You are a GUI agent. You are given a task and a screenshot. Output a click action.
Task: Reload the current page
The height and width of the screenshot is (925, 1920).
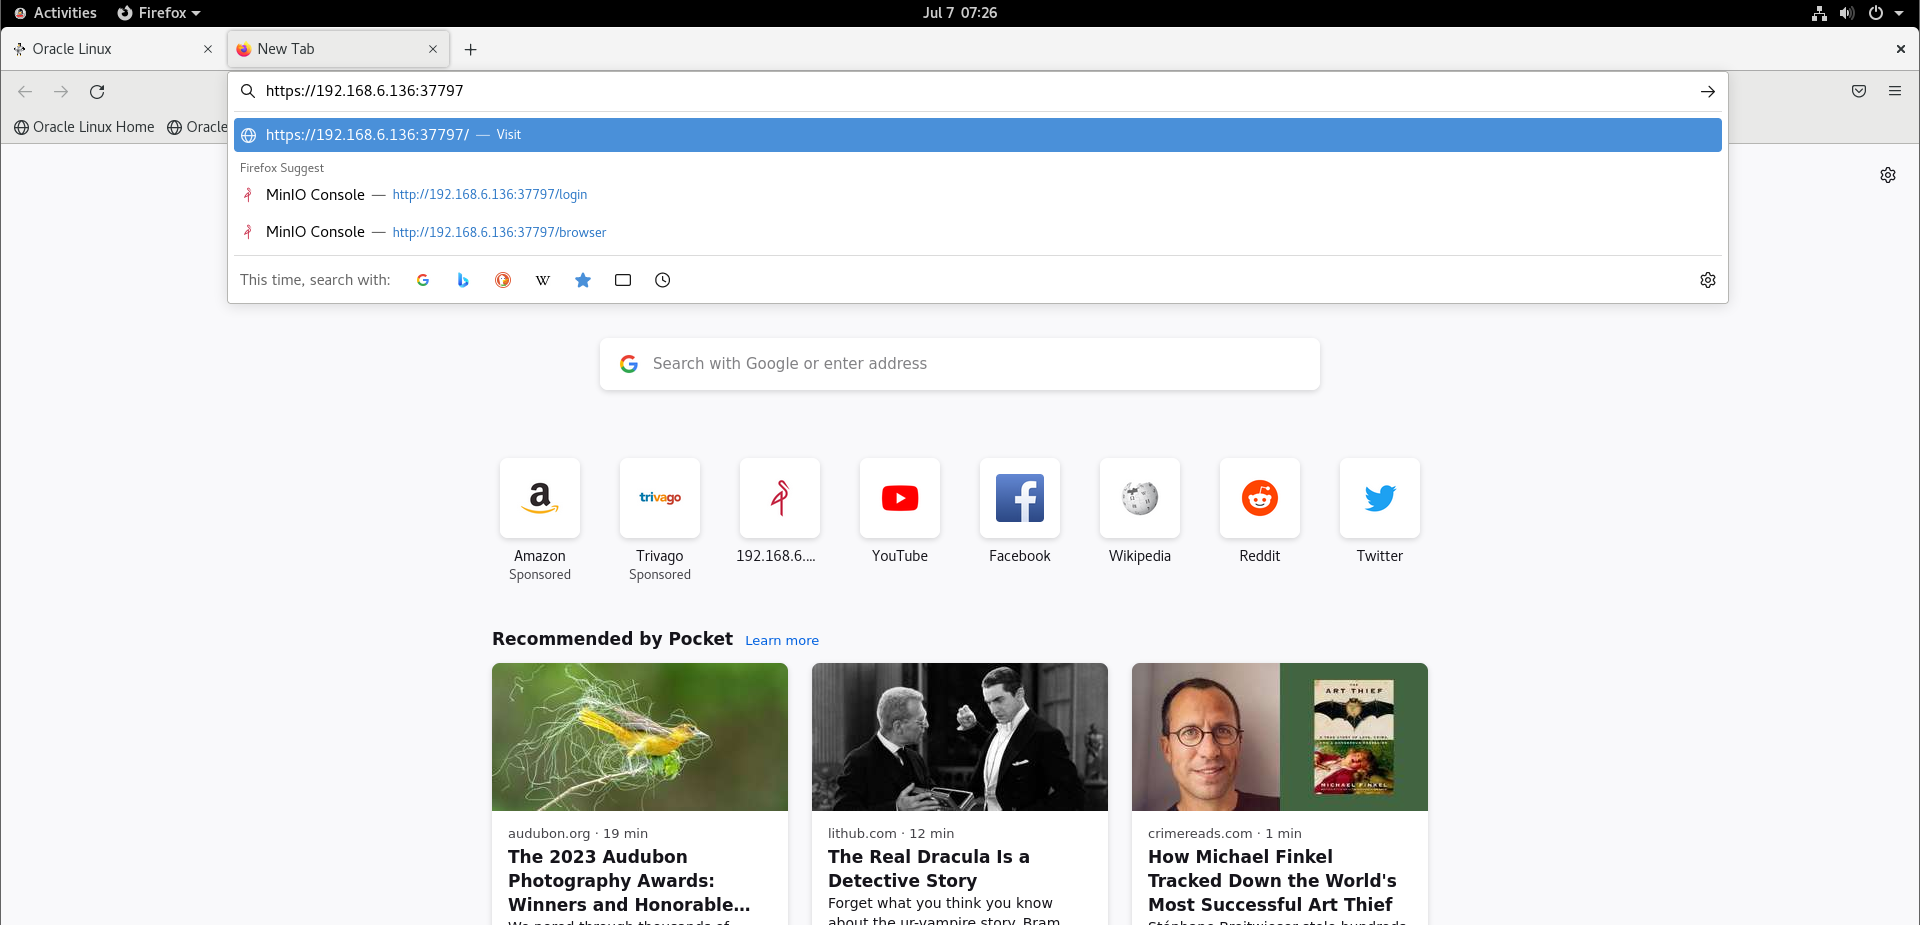tap(97, 91)
